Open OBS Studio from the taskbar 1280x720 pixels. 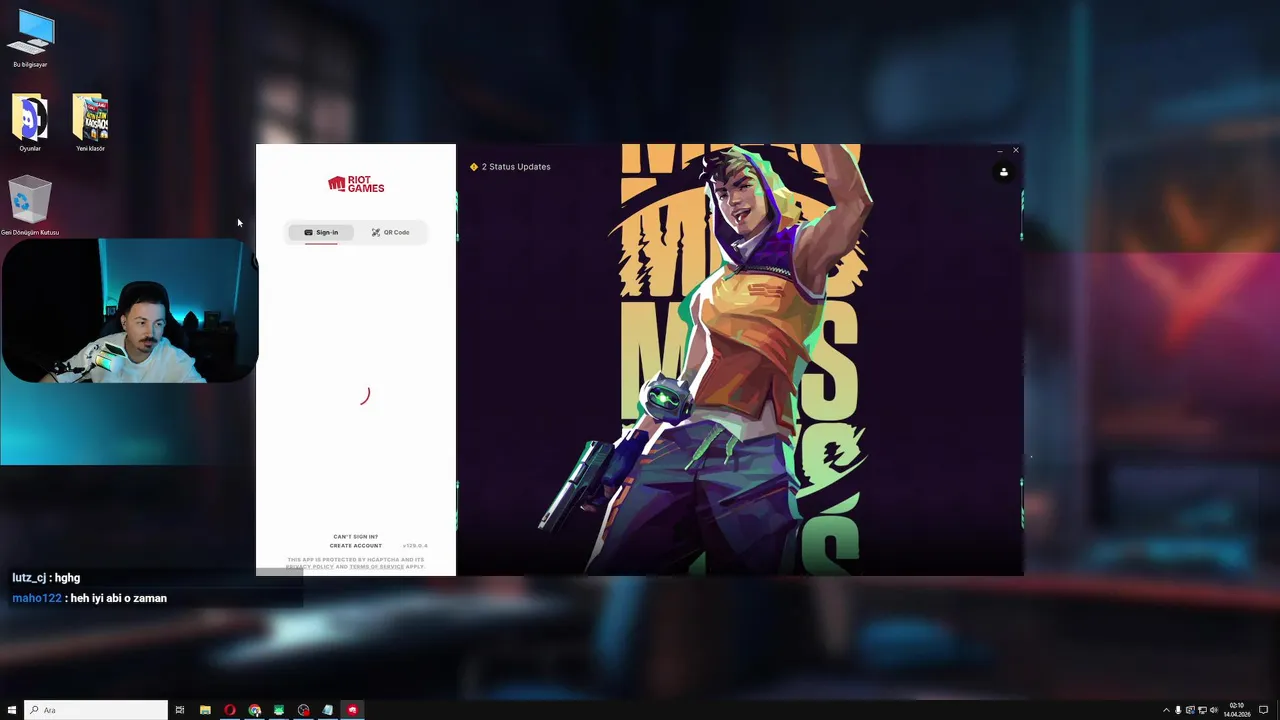tap(304, 710)
